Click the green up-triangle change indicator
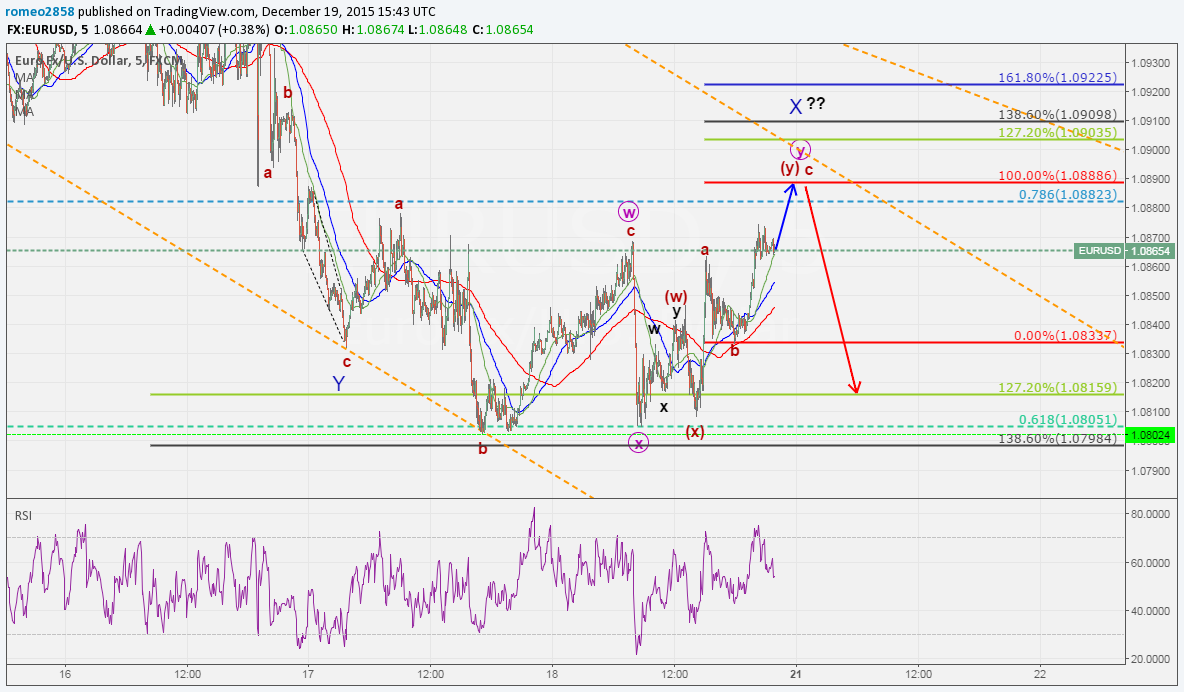This screenshot has height=692, width=1184. point(151,30)
